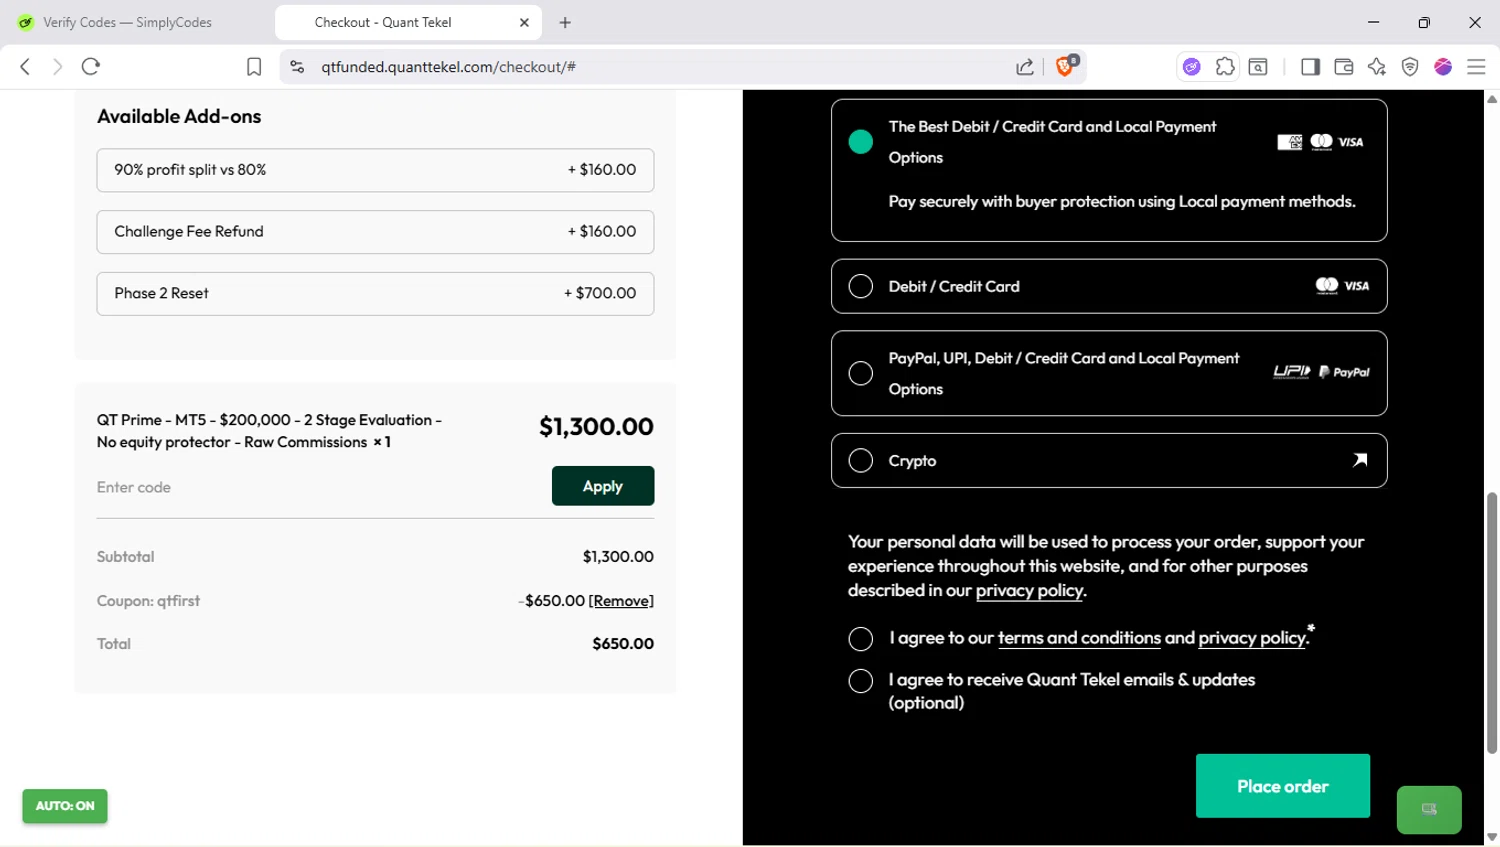Agree to terms and conditions checkbox
This screenshot has width=1500, height=847.
[861, 639]
